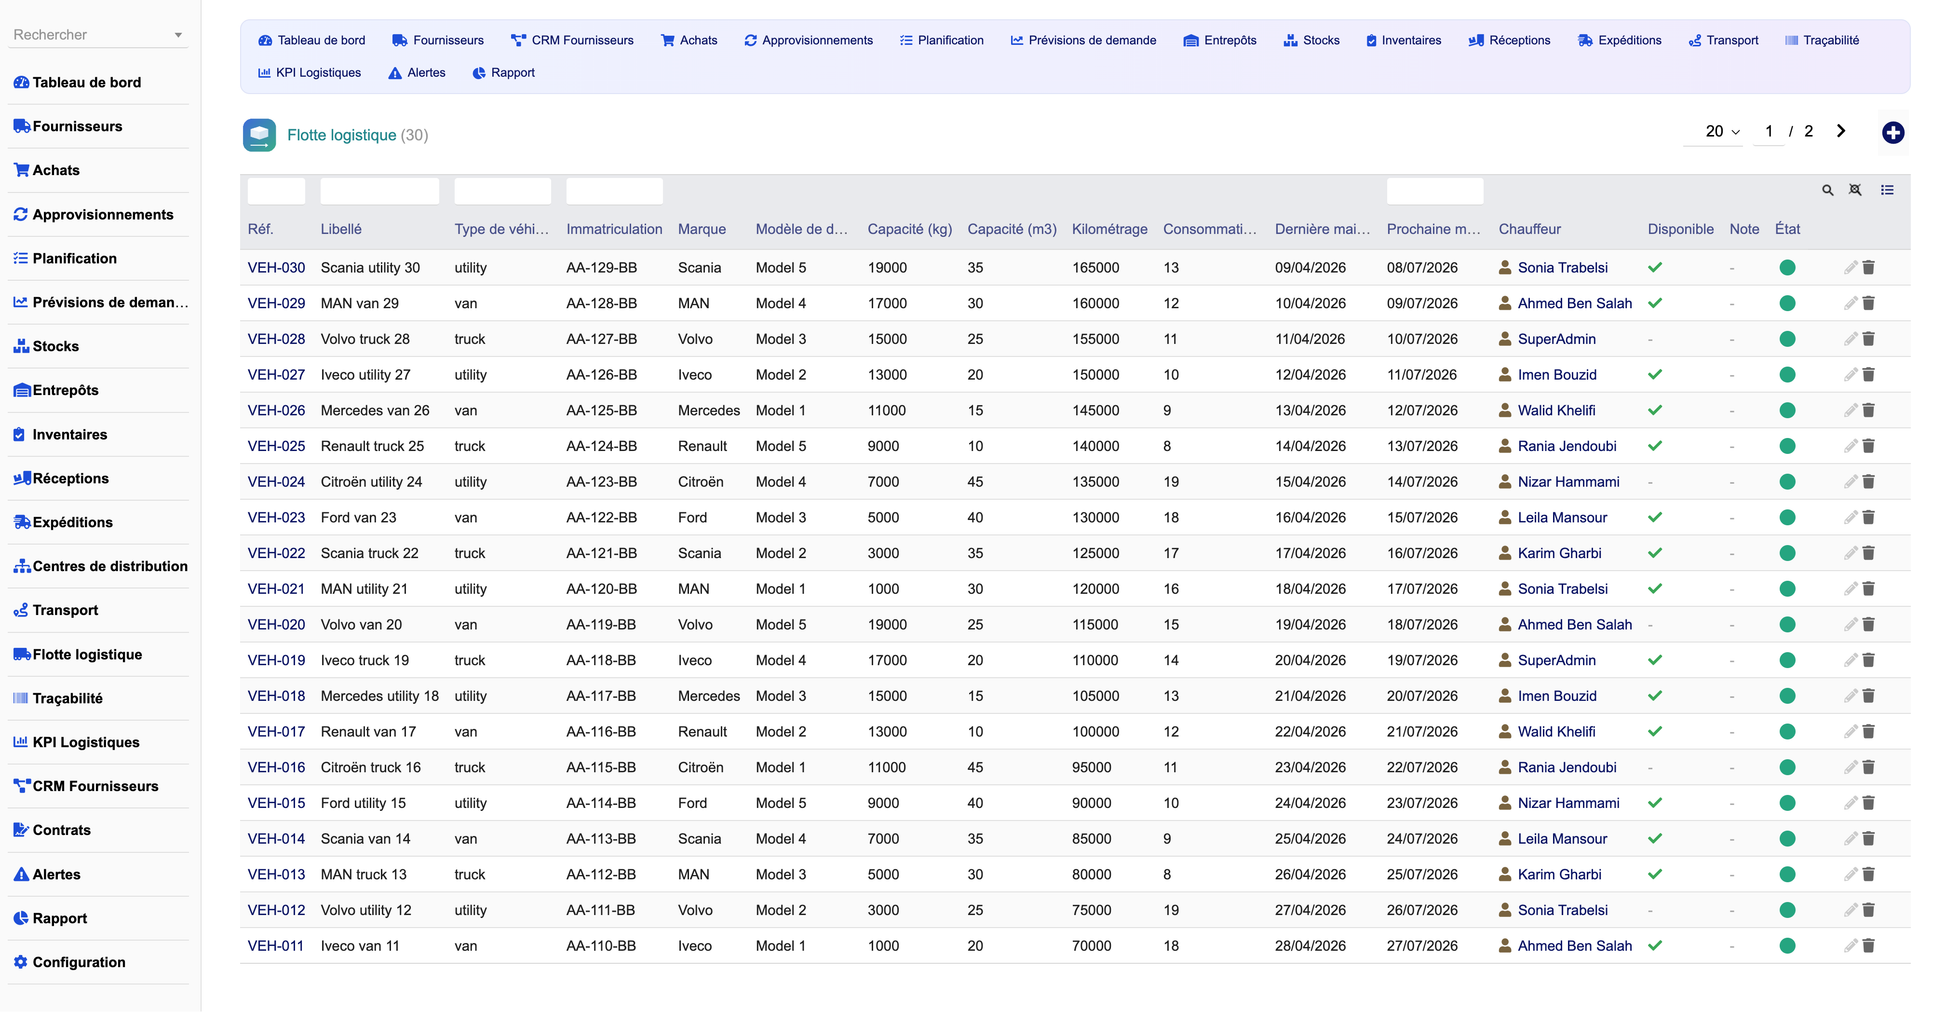Open the VEH-027 reference link
Viewport: 1946px width, 1012px height.
[276, 374]
